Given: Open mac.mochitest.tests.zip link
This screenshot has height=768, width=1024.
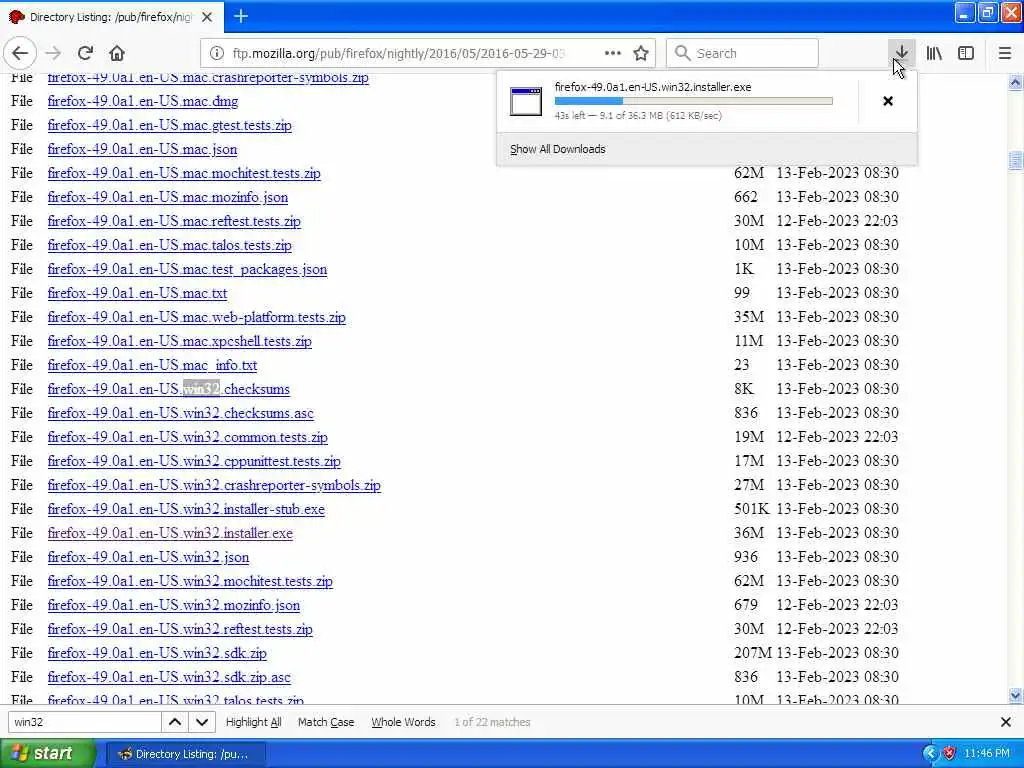Looking at the screenshot, I should tap(184, 173).
